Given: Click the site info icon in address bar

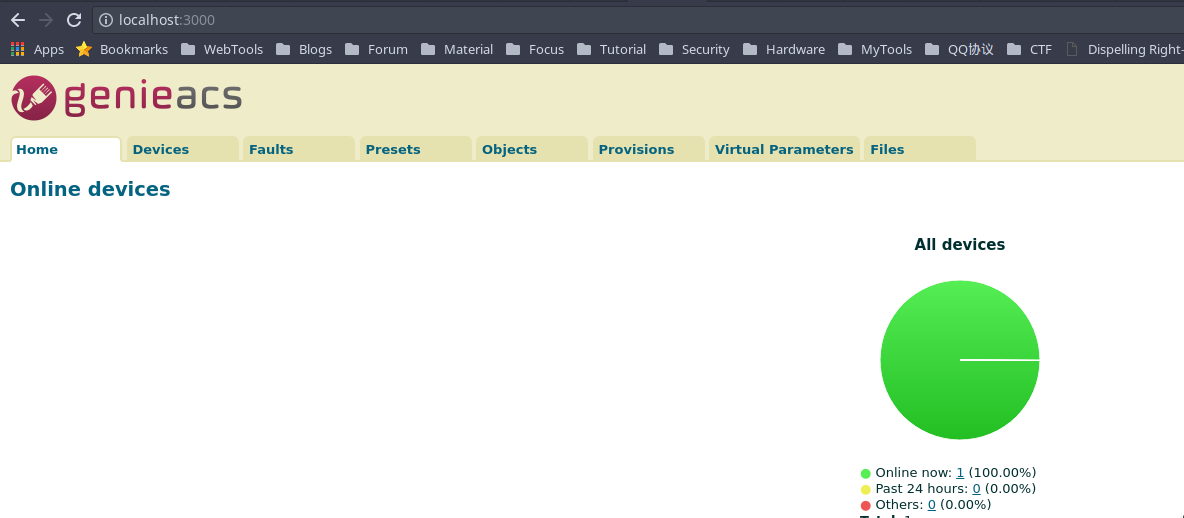Looking at the screenshot, I should click(x=106, y=20).
